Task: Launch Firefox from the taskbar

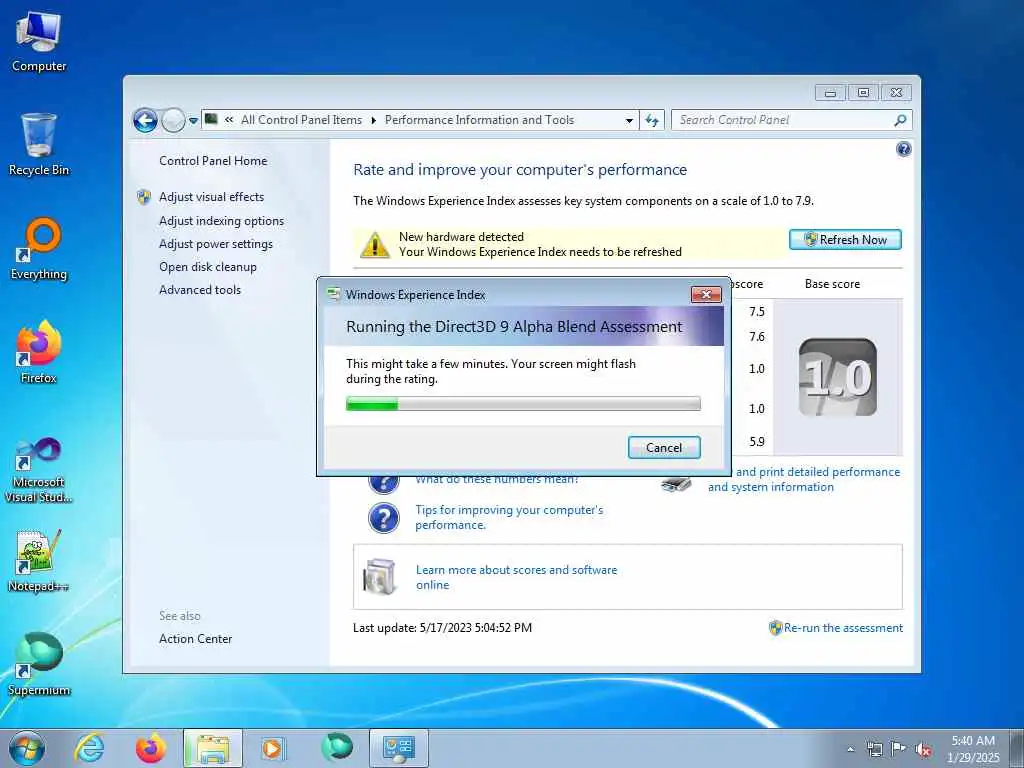Action: [151, 748]
